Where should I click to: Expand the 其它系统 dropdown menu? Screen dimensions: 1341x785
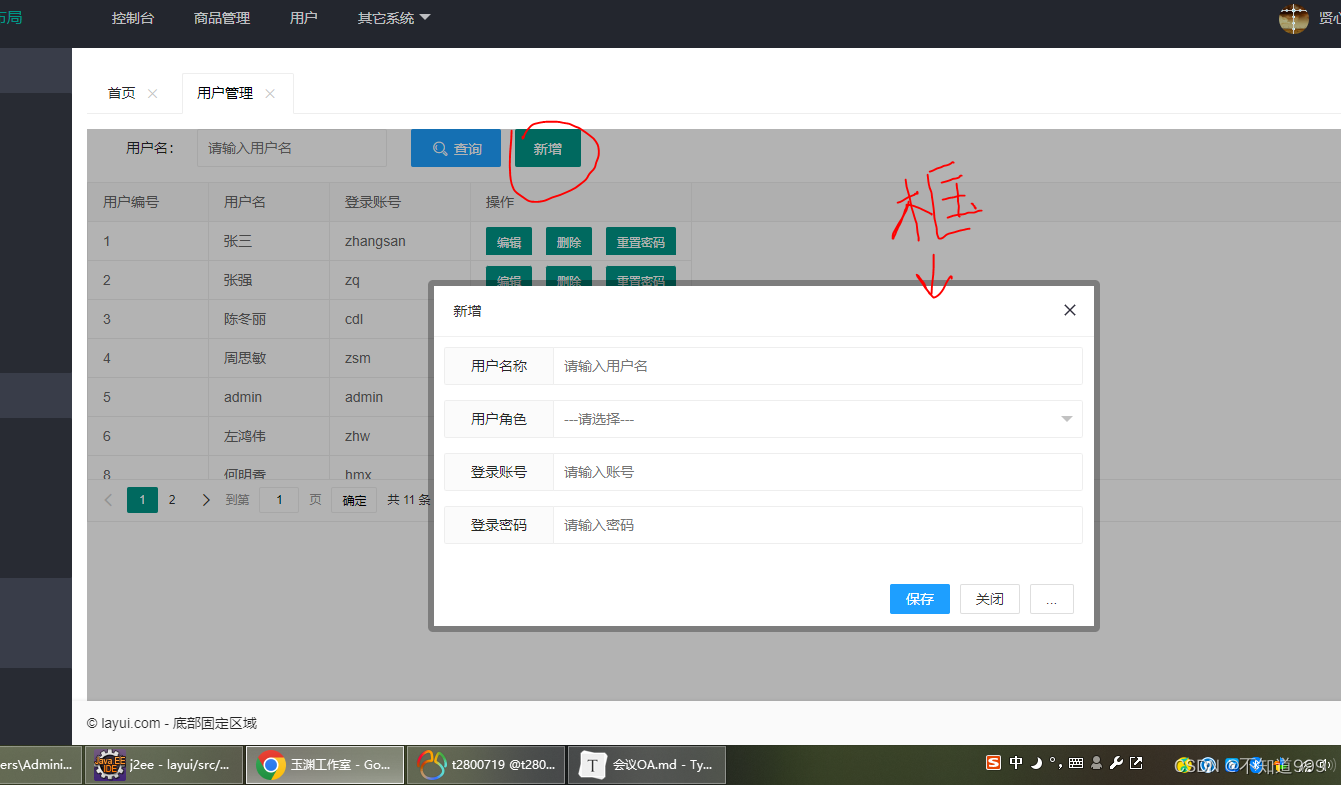pyautogui.click(x=394, y=18)
